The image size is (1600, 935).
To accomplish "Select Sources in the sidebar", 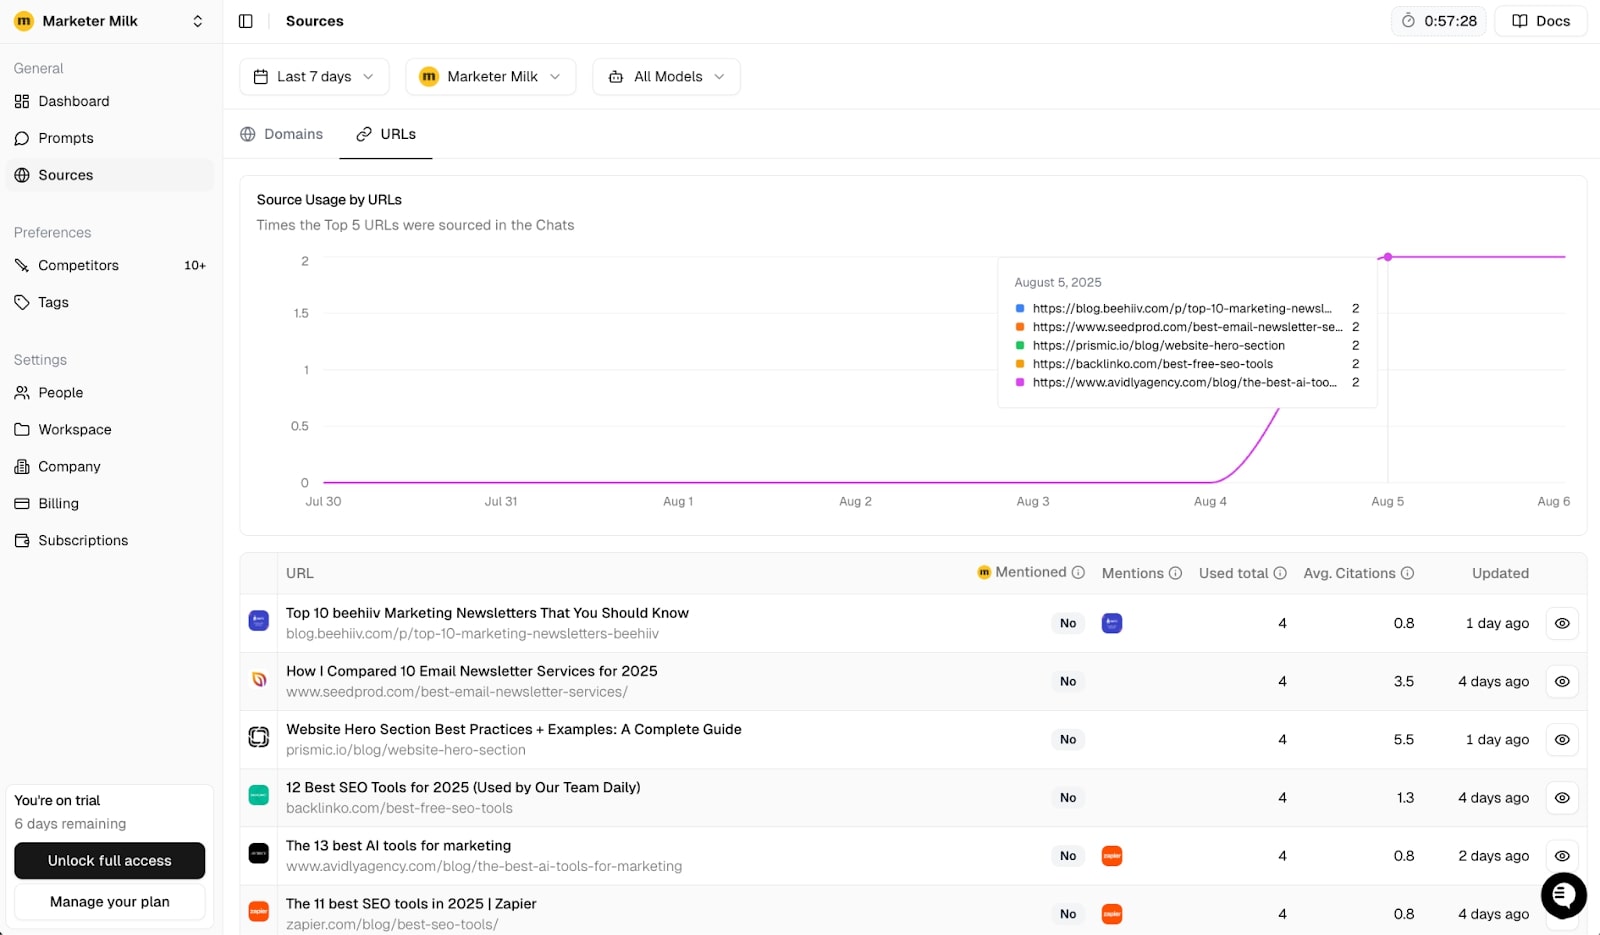I will point(110,175).
